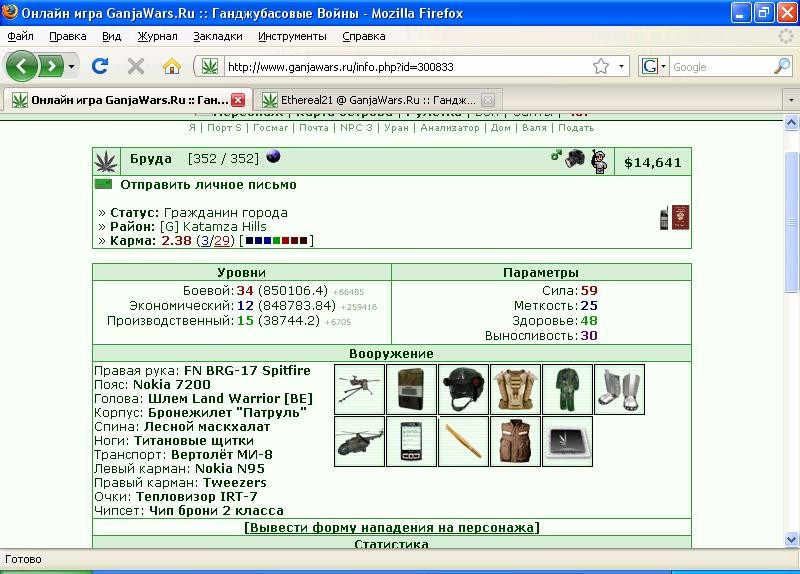Open the back/forward history dropdown arrow

coord(71,66)
